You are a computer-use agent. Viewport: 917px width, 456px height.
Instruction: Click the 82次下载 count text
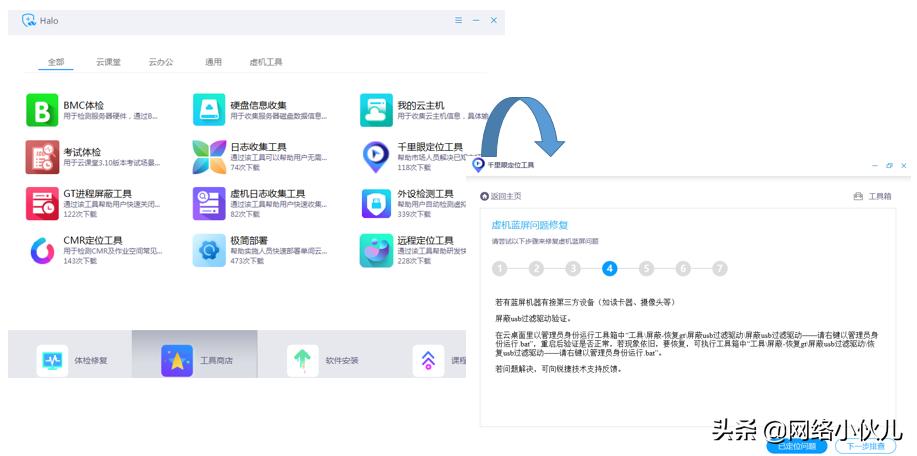tap(245, 214)
